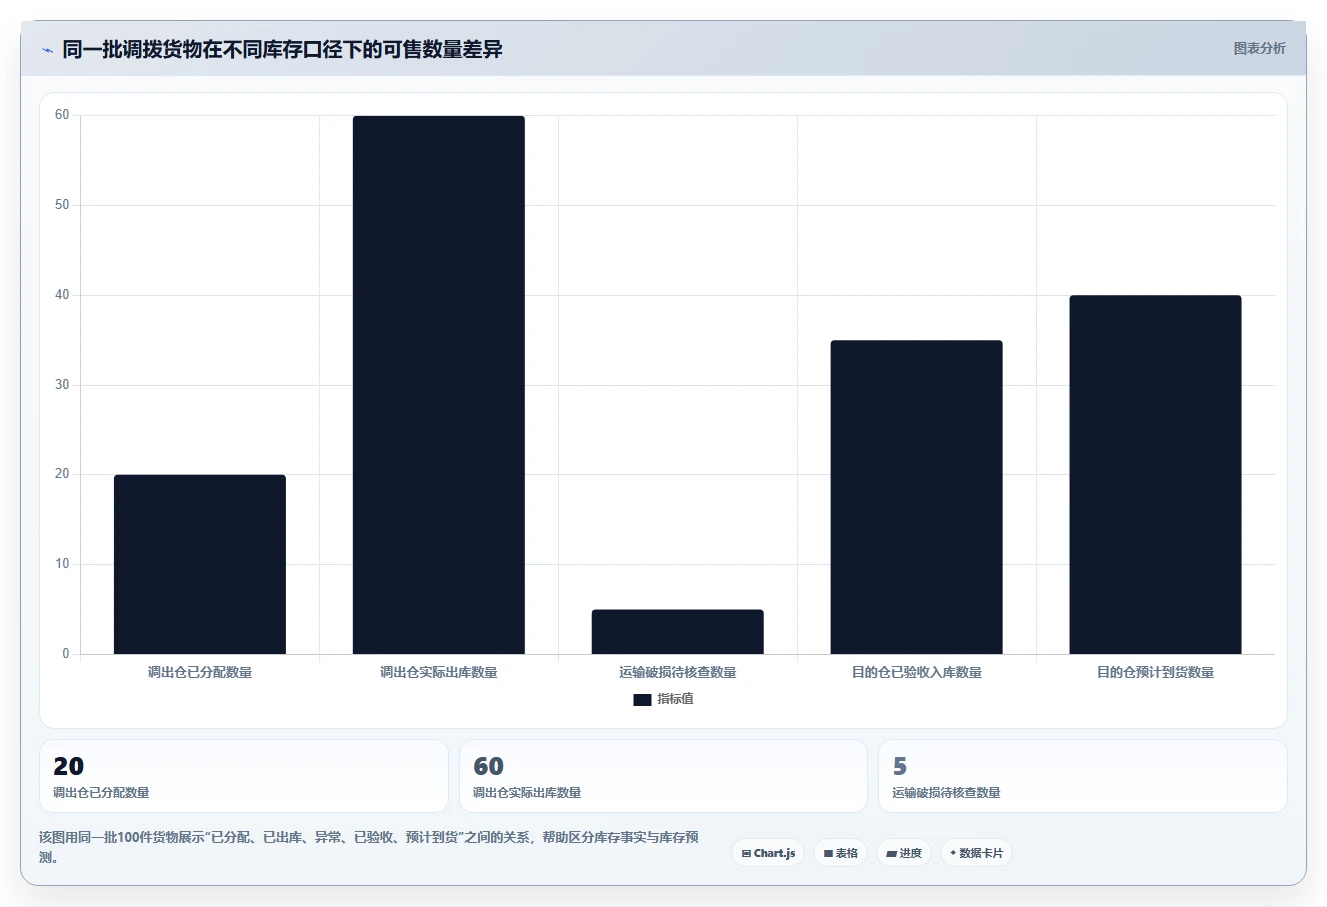This screenshot has width=1327, height=907.
Task: Open the data card showing 20
Action: 244,776
